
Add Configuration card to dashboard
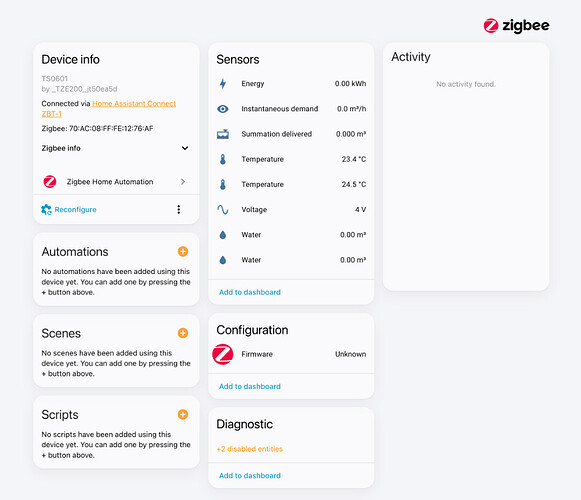point(250,387)
